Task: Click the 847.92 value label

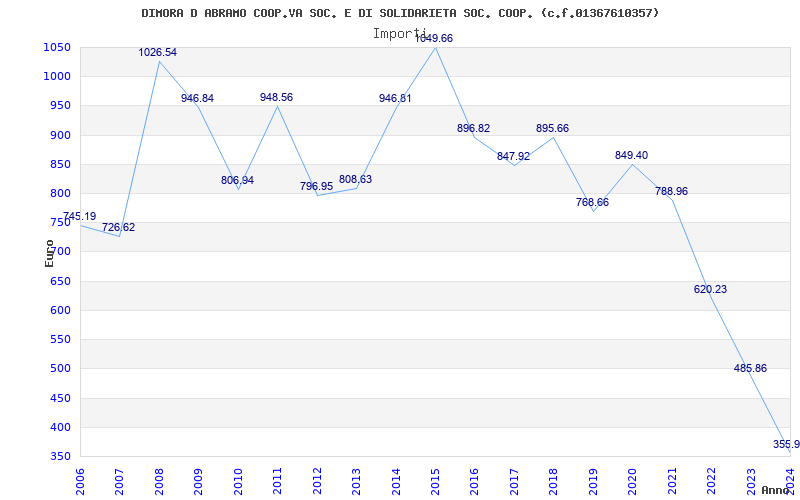Action: tap(513, 157)
